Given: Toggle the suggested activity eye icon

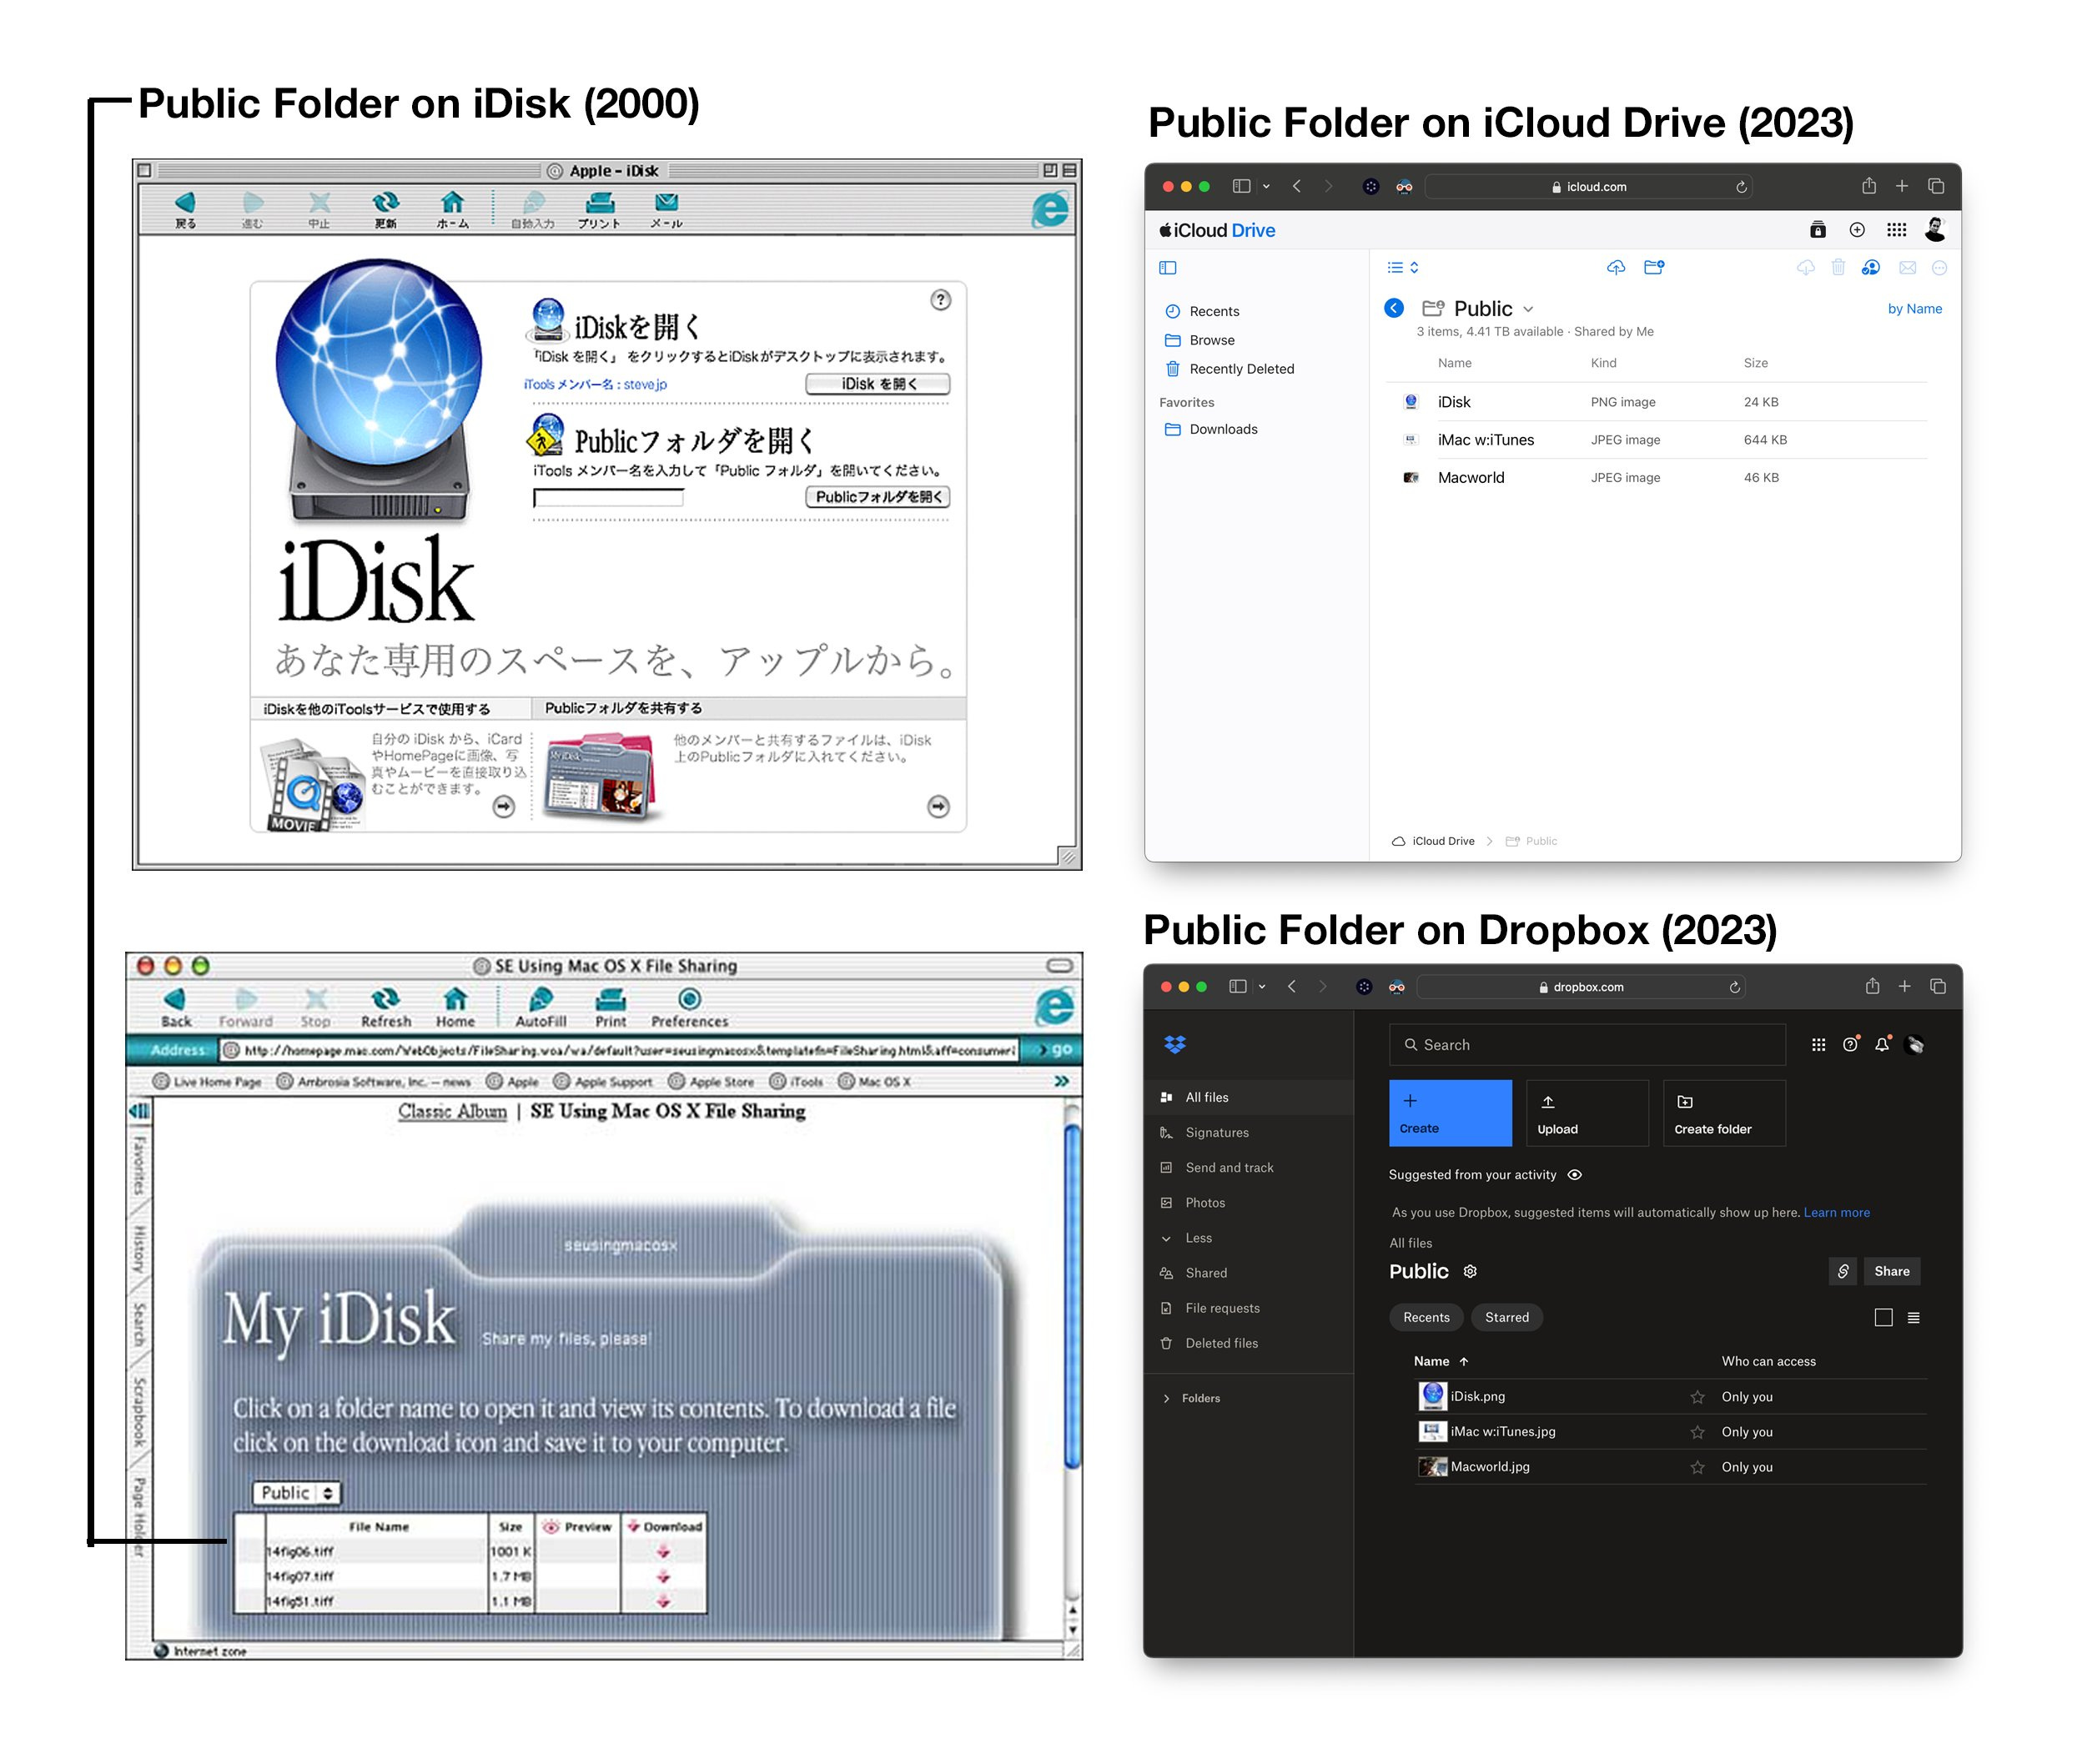Looking at the screenshot, I should (1574, 1175).
